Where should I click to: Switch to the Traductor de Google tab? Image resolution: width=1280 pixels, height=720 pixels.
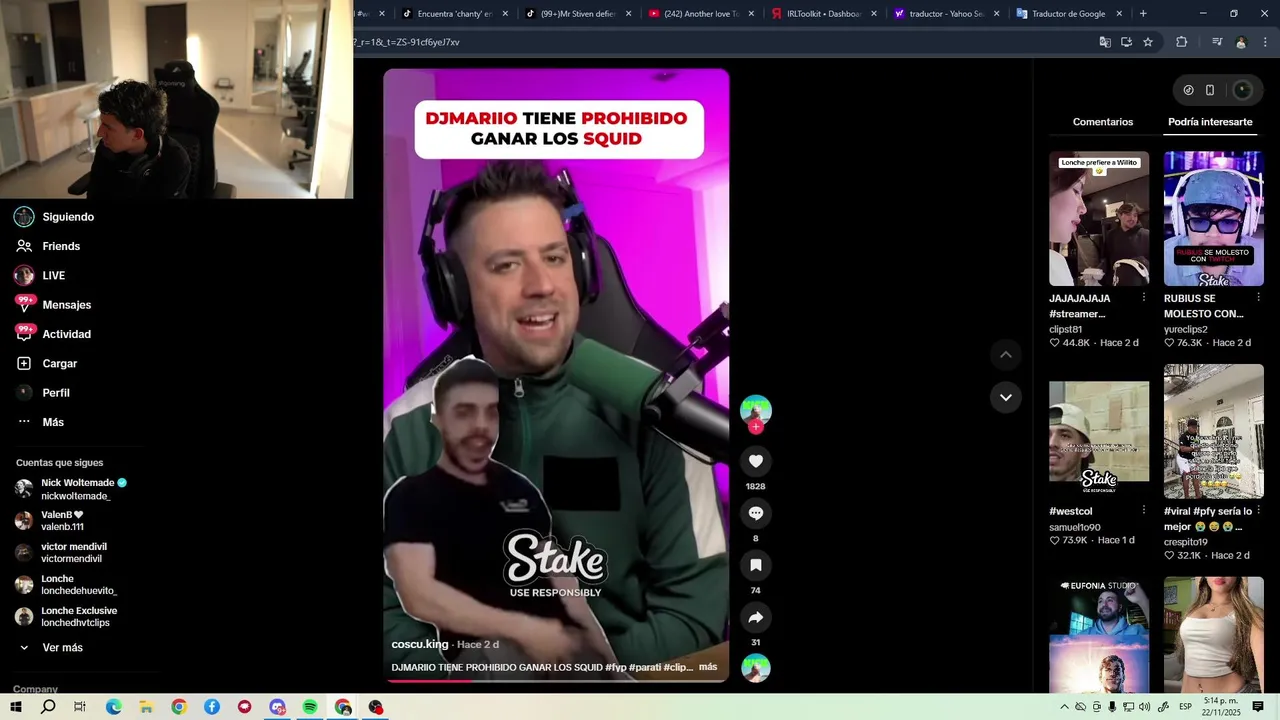click(1068, 14)
